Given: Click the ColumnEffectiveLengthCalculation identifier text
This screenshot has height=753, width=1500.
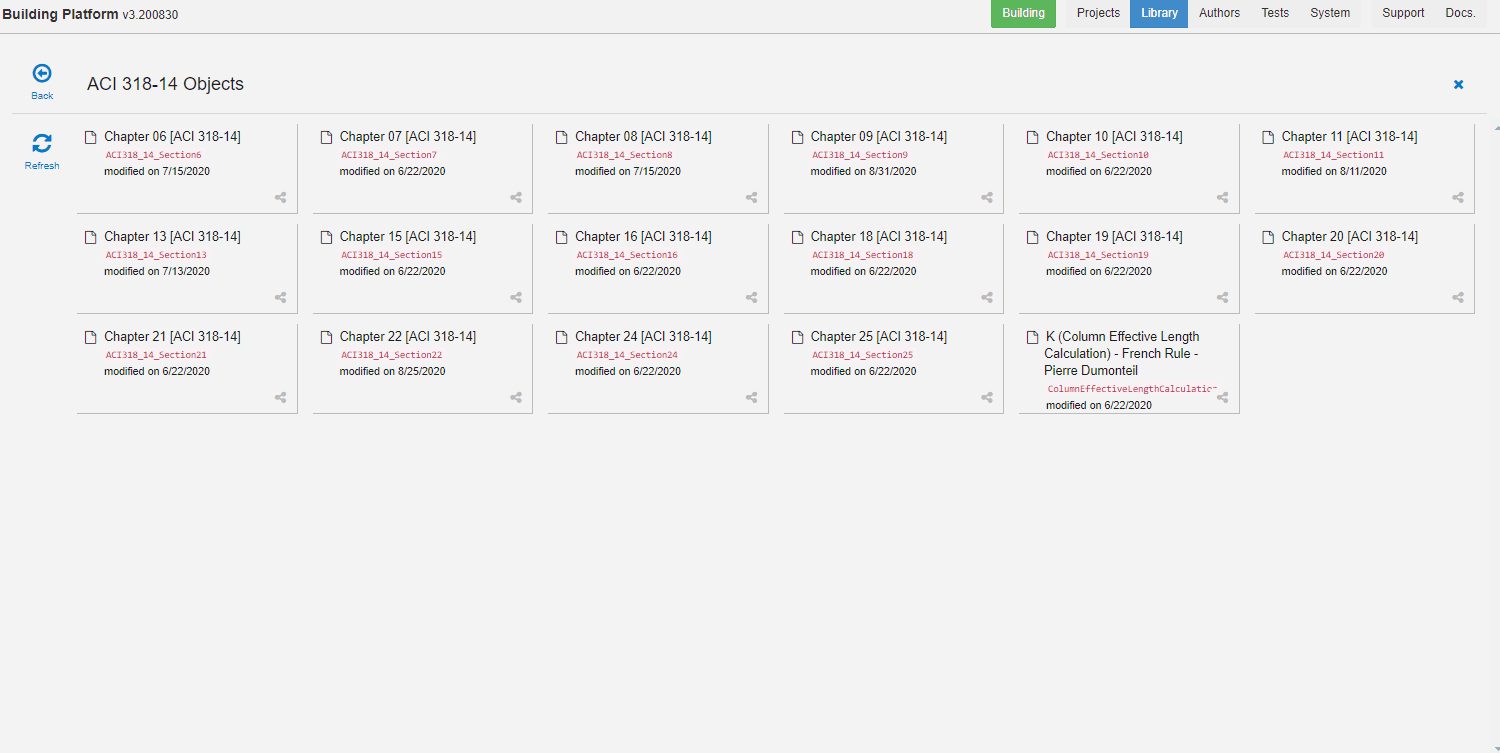Looking at the screenshot, I should pyautogui.click(x=1132, y=388).
